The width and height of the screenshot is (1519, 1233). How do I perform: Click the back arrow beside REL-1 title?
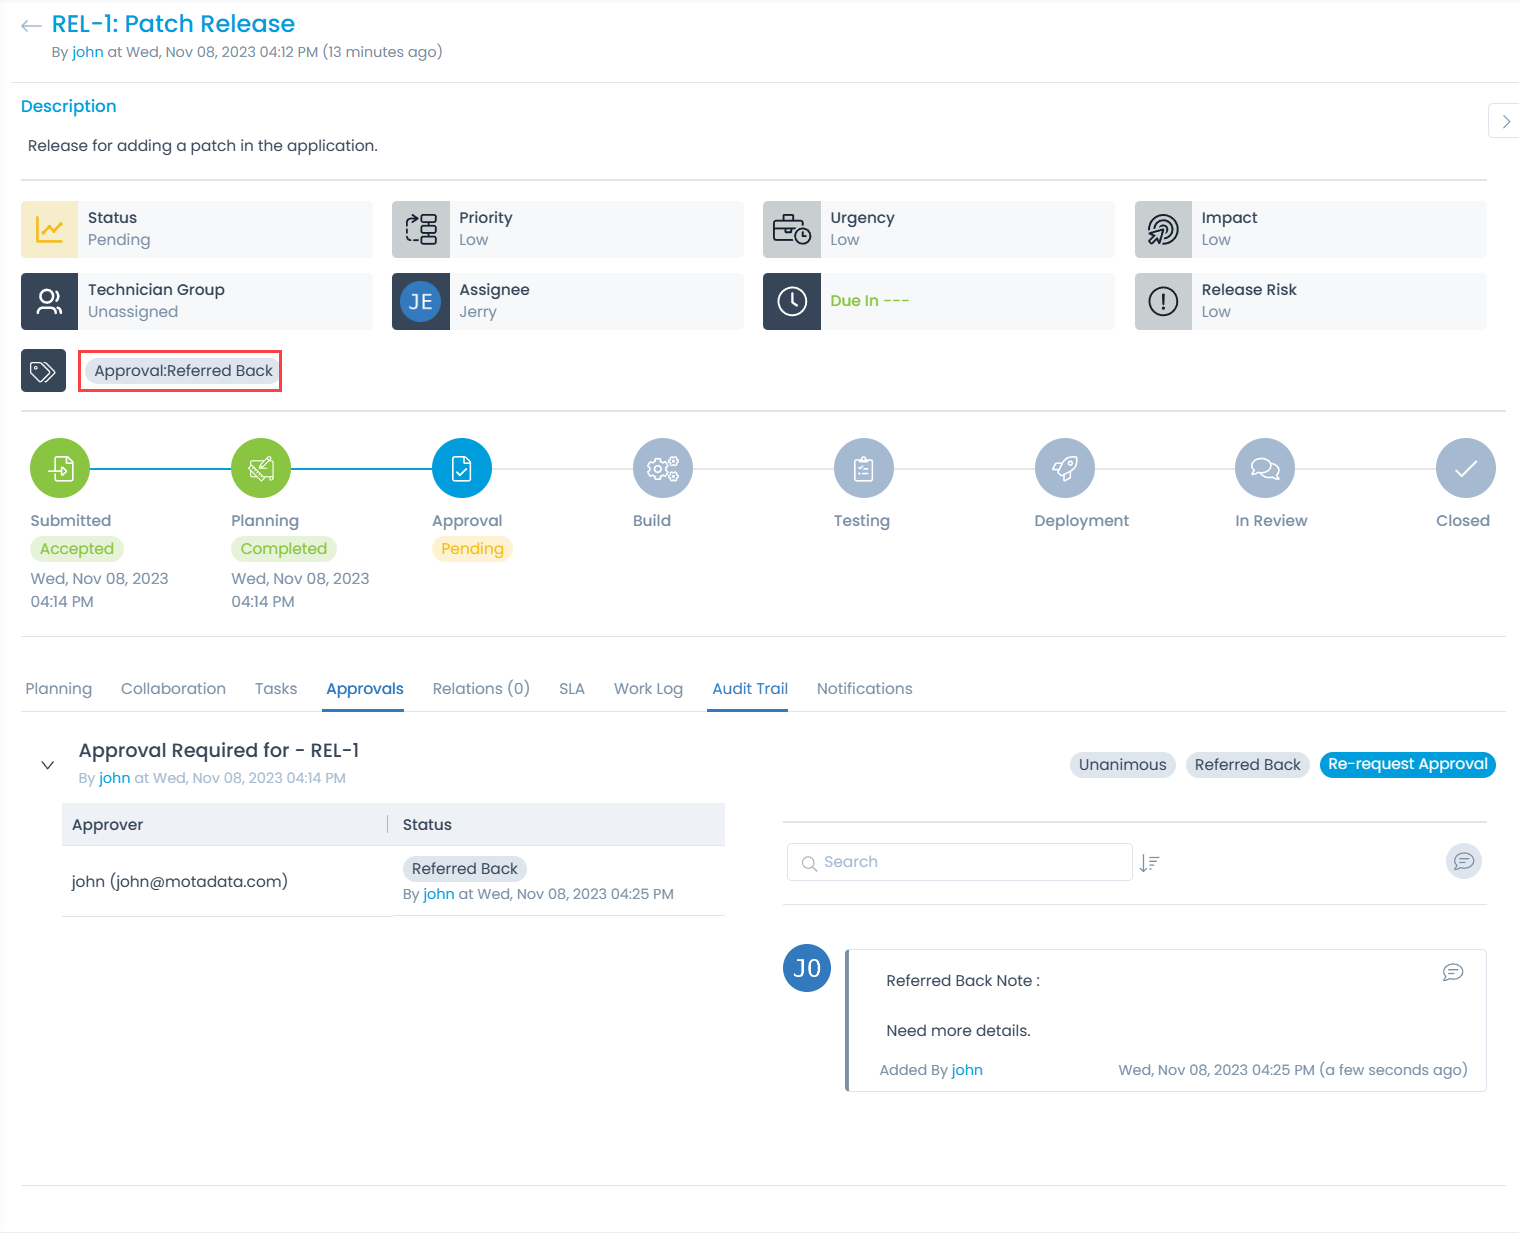coord(31,26)
